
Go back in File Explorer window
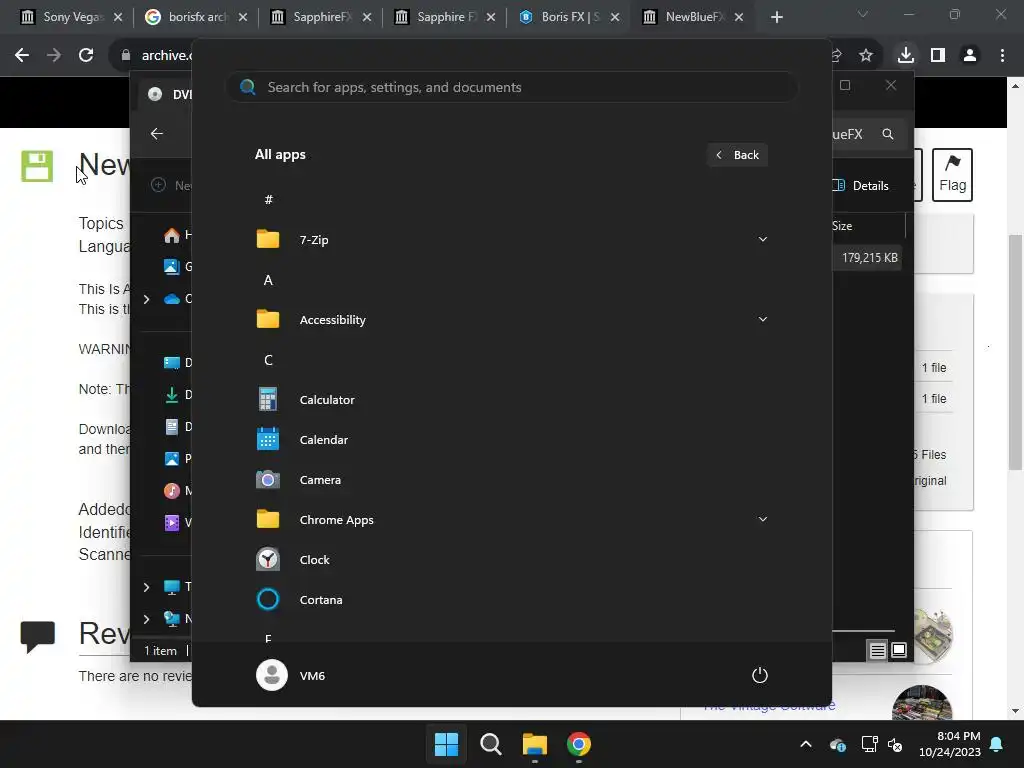157,134
